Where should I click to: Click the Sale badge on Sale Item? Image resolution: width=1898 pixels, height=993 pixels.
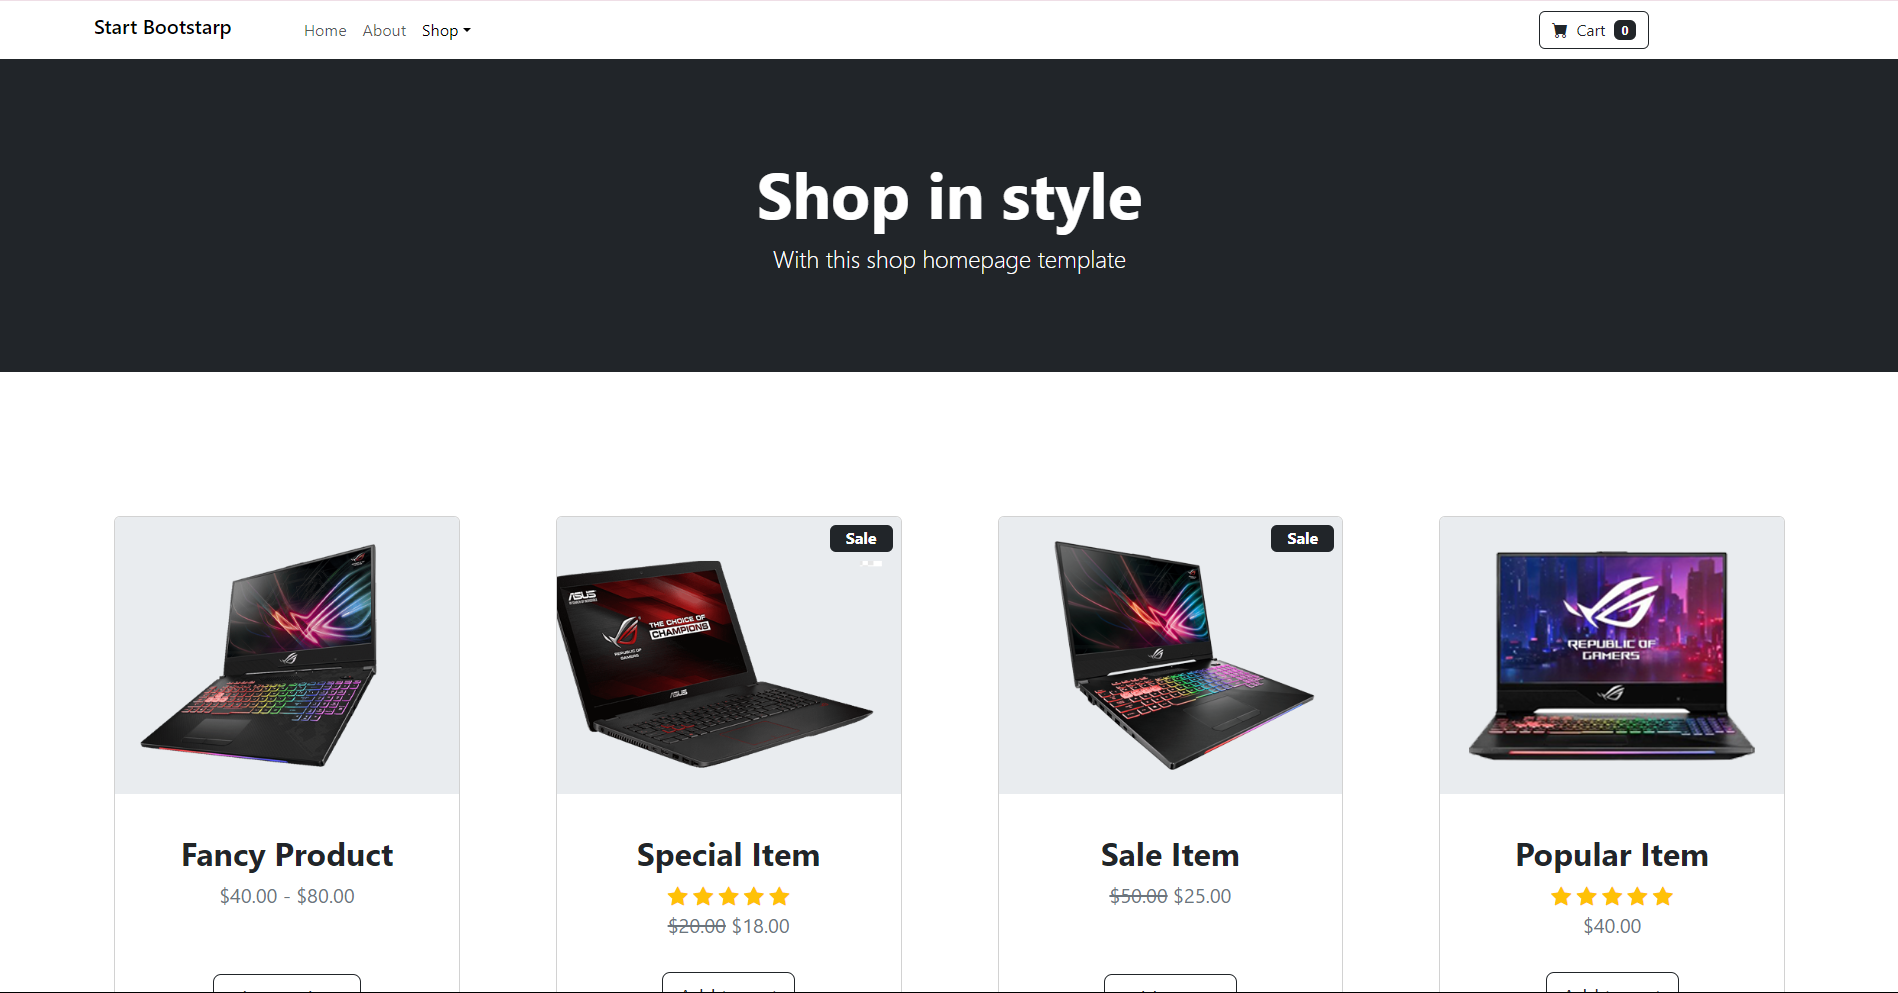(x=1302, y=538)
